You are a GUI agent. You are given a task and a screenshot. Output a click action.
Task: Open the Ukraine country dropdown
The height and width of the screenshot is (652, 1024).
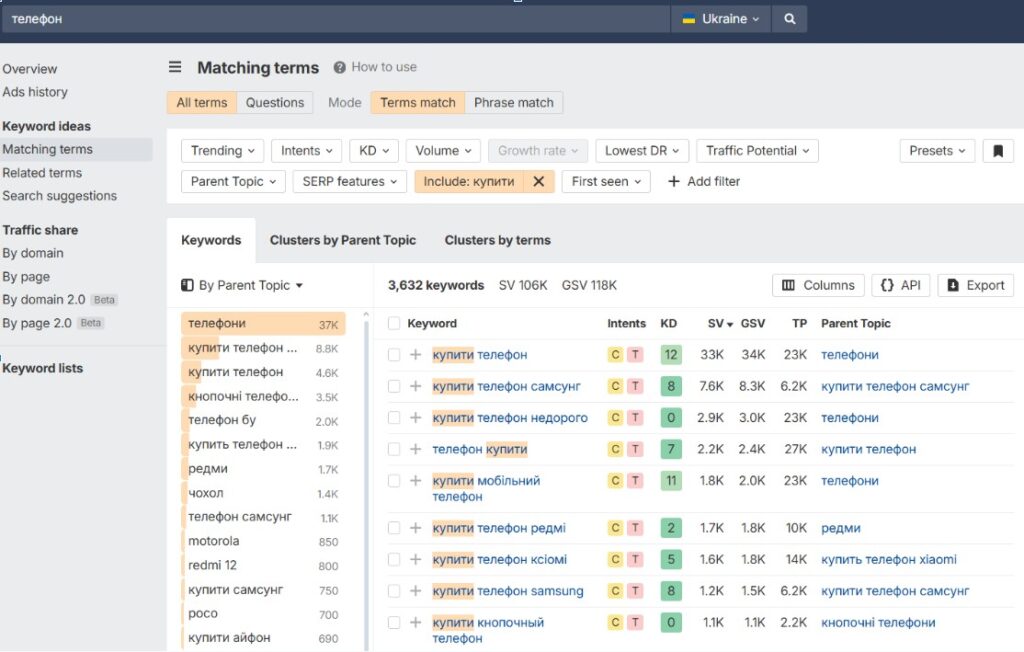click(x=720, y=19)
